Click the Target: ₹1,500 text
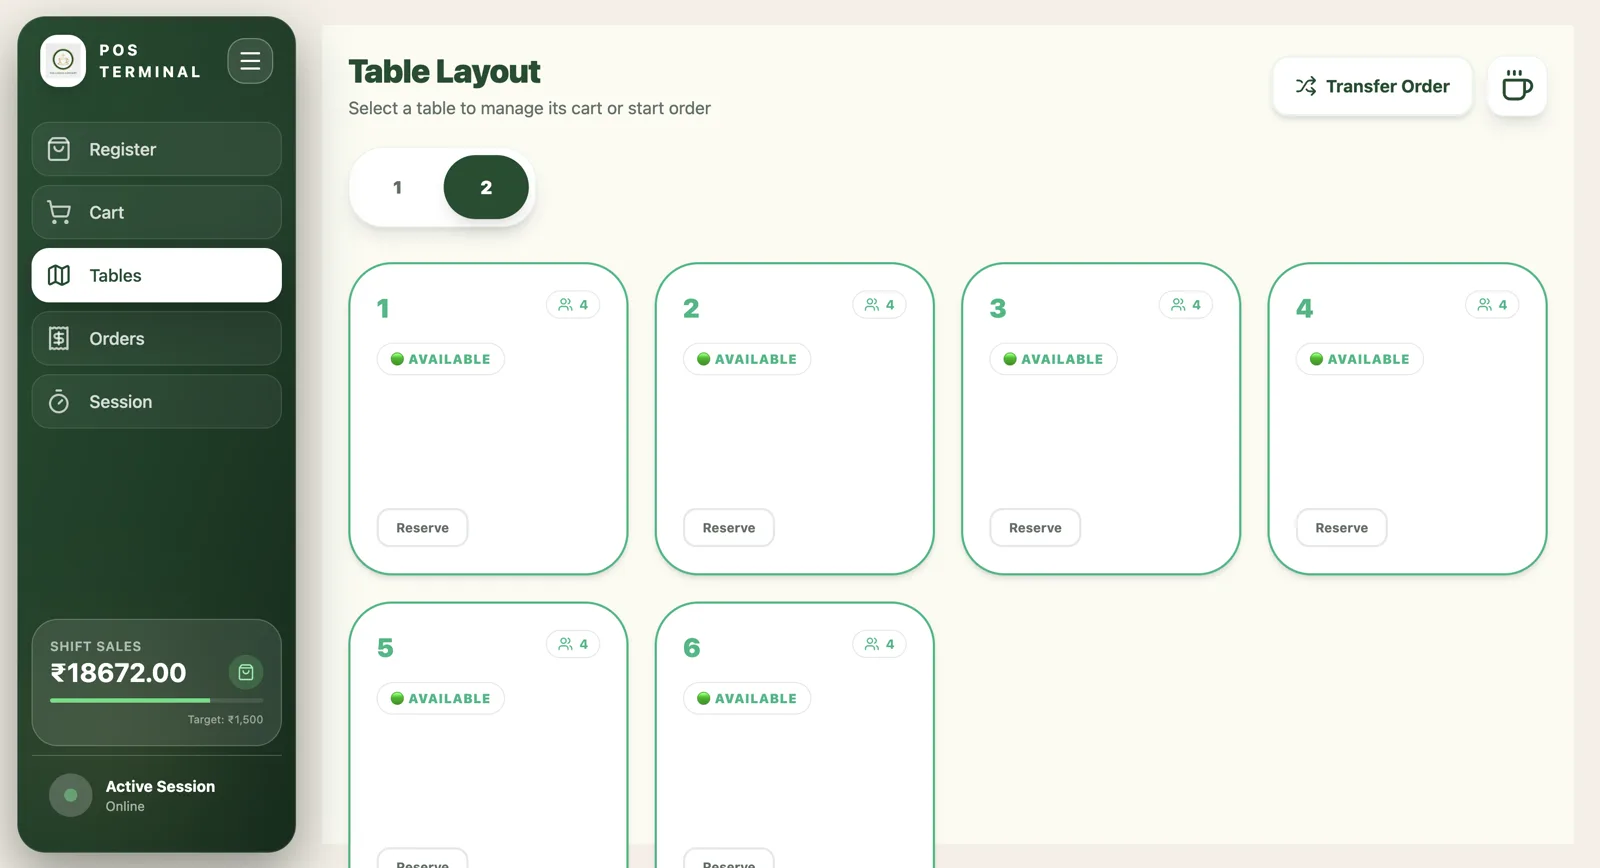Image resolution: width=1600 pixels, height=868 pixels. [x=225, y=720]
